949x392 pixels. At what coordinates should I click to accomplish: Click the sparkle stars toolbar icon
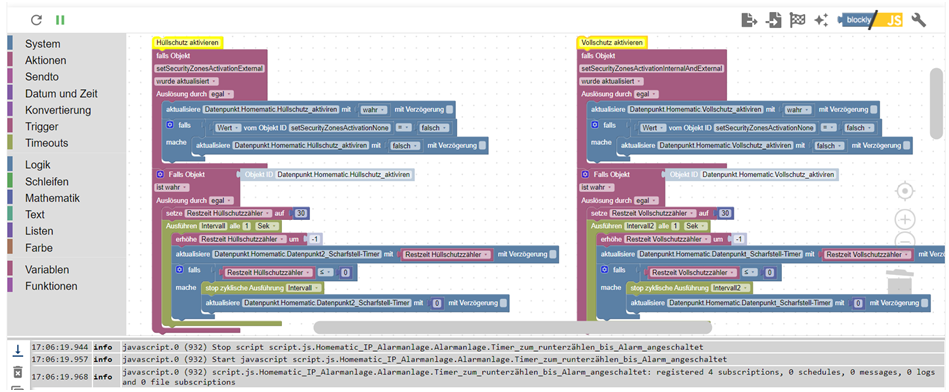(821, 20)
